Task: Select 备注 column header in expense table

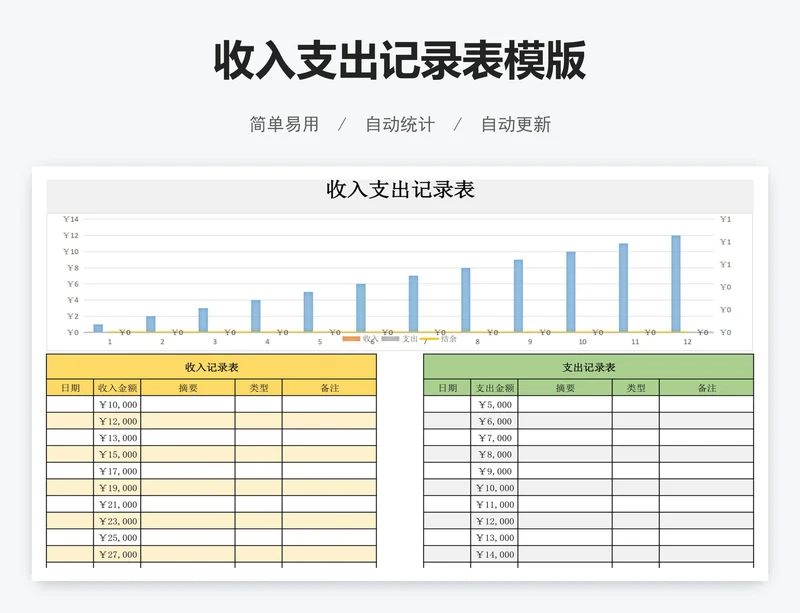Action: (706, 388)
